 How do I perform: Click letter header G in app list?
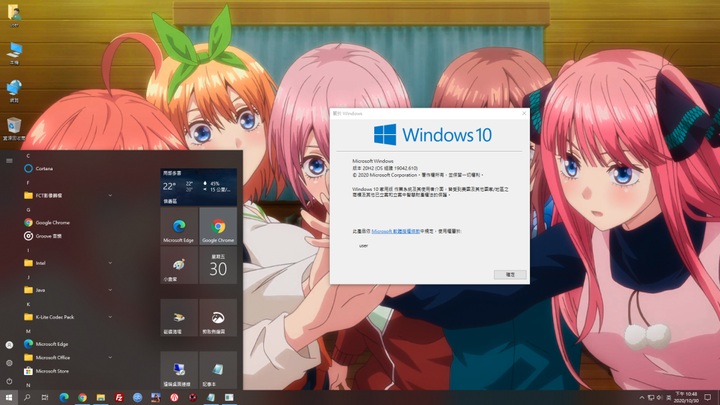tap(28, 210)
